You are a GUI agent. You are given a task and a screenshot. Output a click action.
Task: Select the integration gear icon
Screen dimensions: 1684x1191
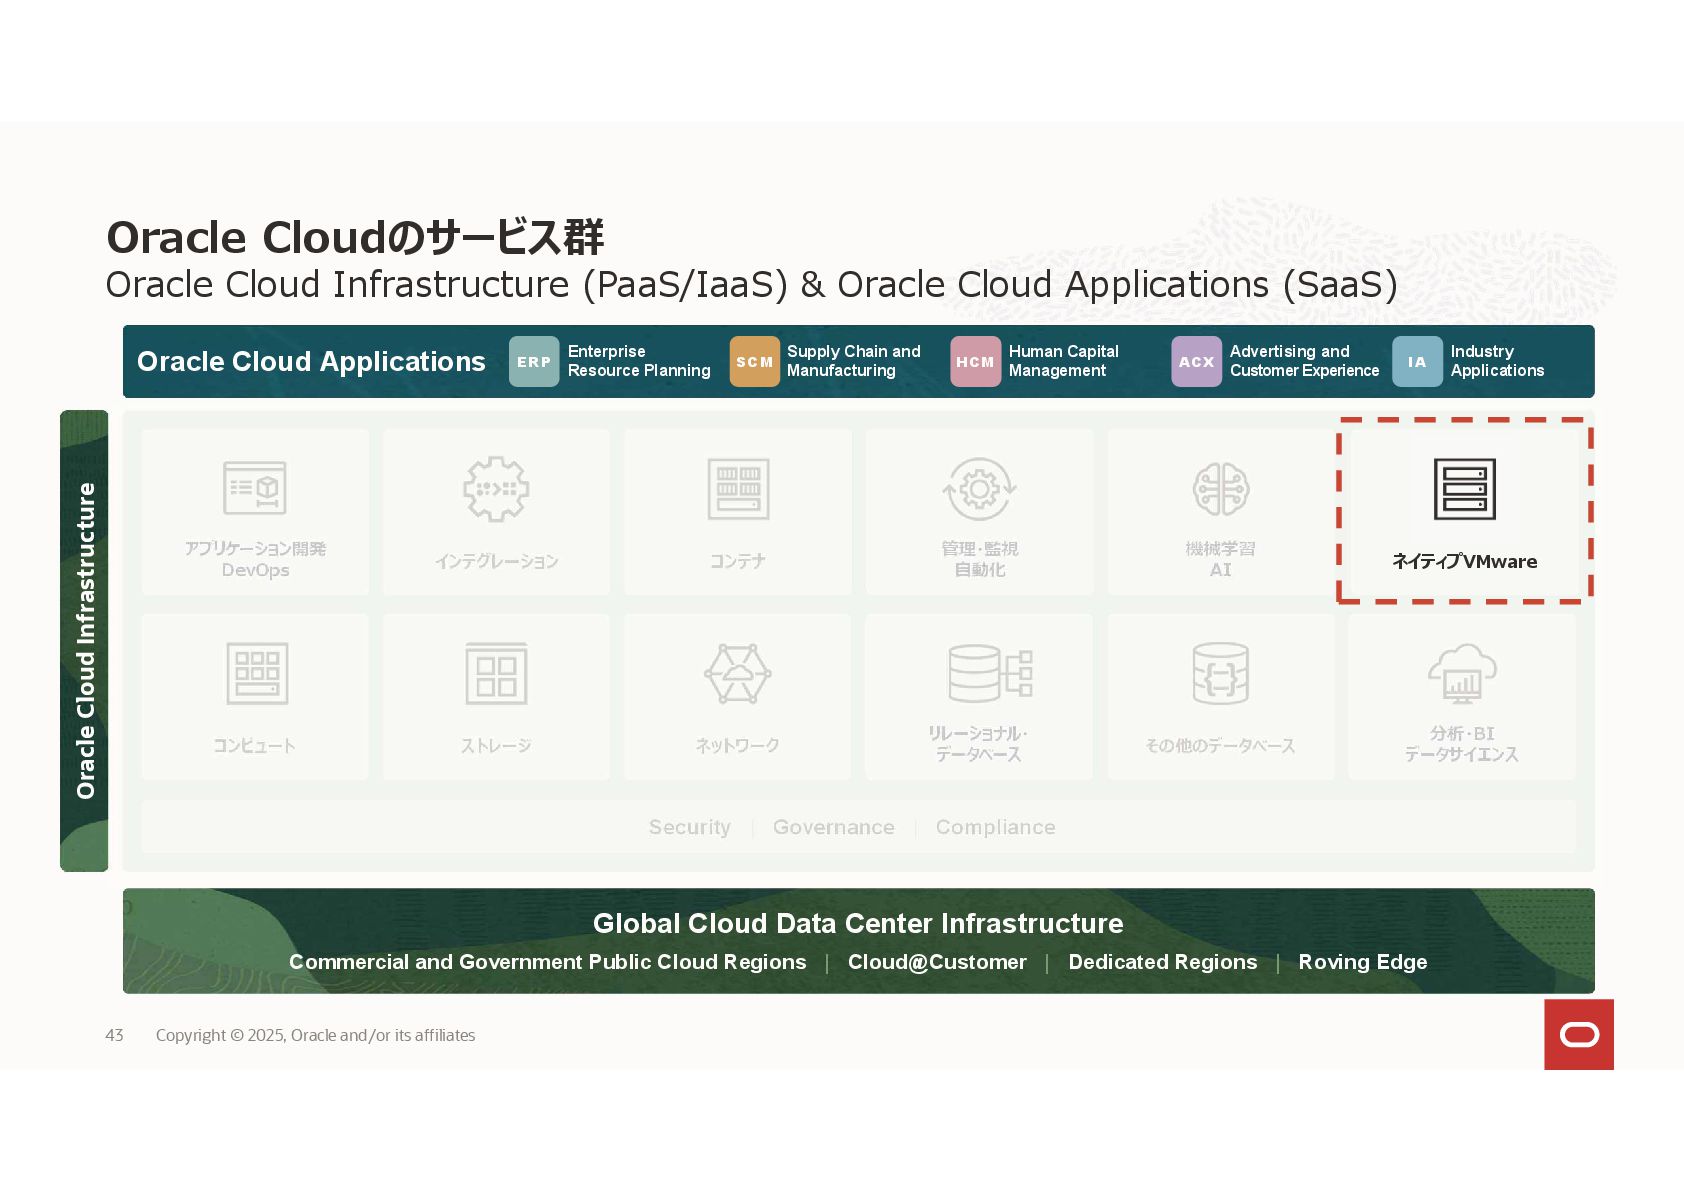(x=496, y=489)
